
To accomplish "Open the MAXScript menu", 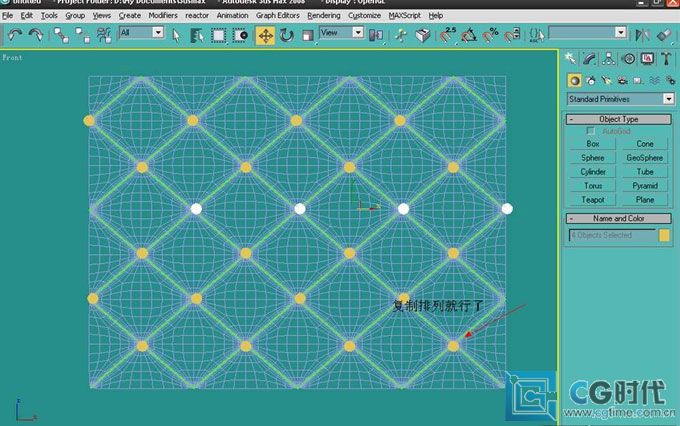I will tap(405, 15).
